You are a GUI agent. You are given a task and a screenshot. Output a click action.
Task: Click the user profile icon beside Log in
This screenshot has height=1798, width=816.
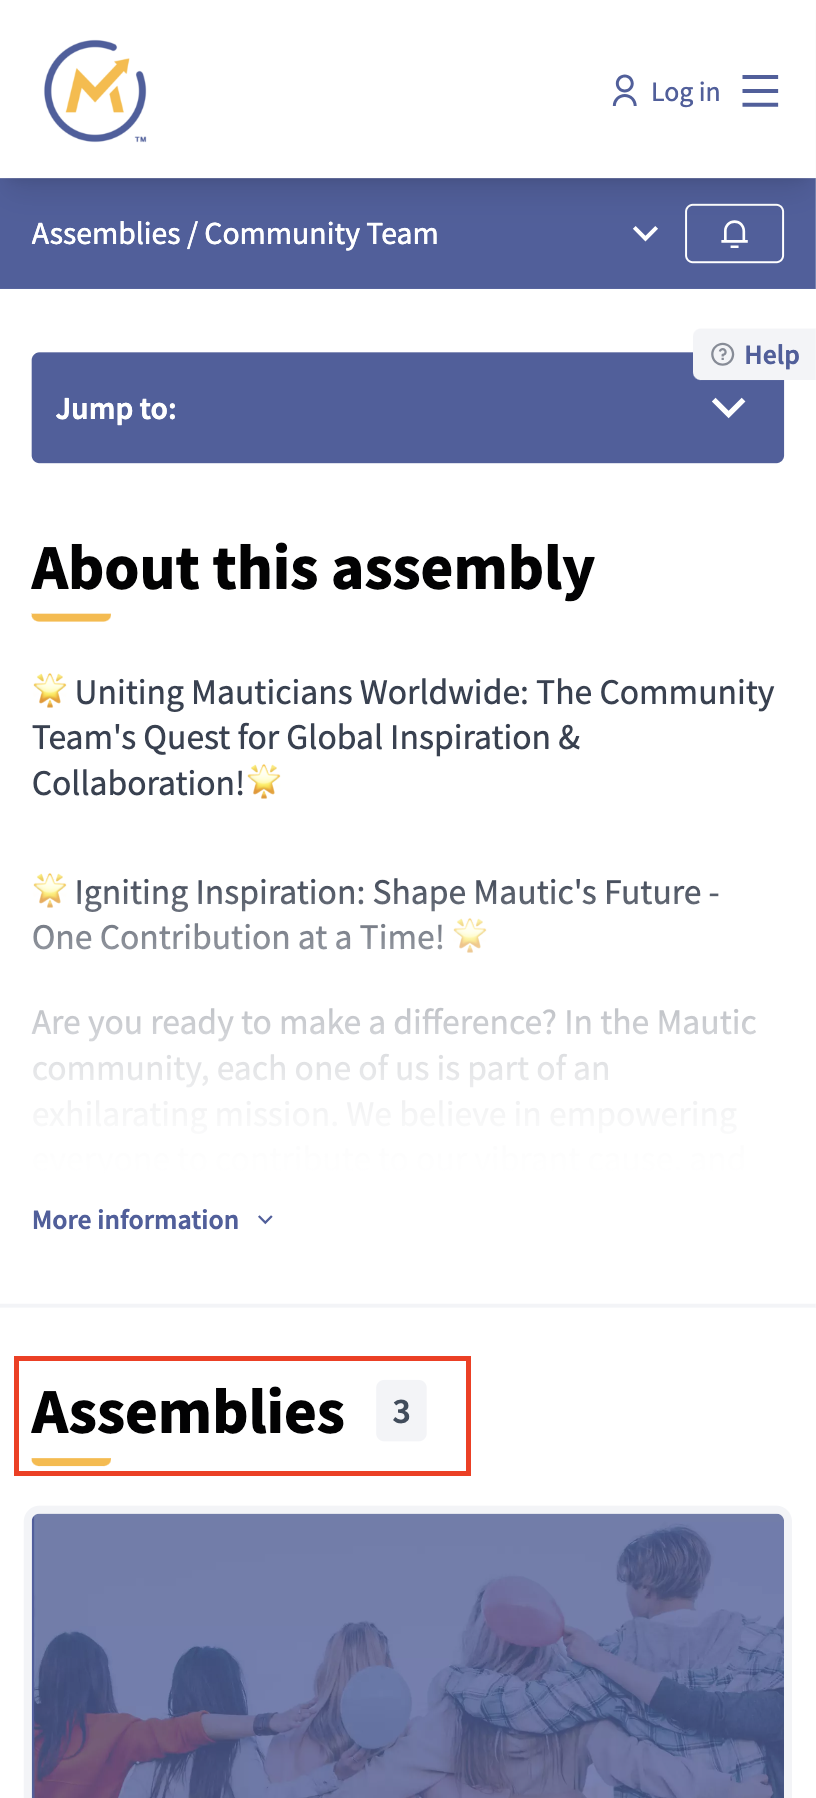pos(624,91)
